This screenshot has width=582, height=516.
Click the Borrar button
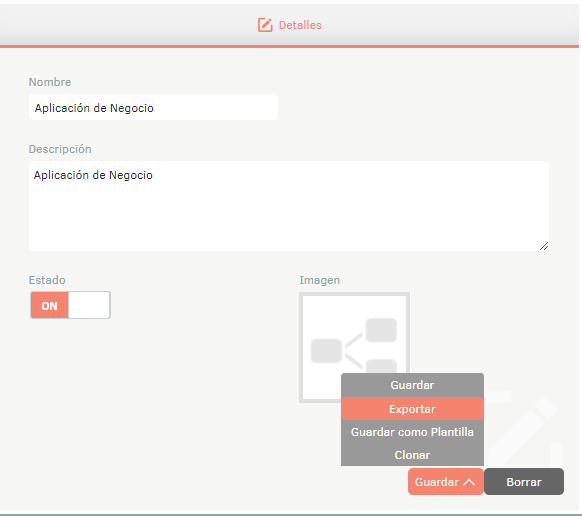coord(524,481)
